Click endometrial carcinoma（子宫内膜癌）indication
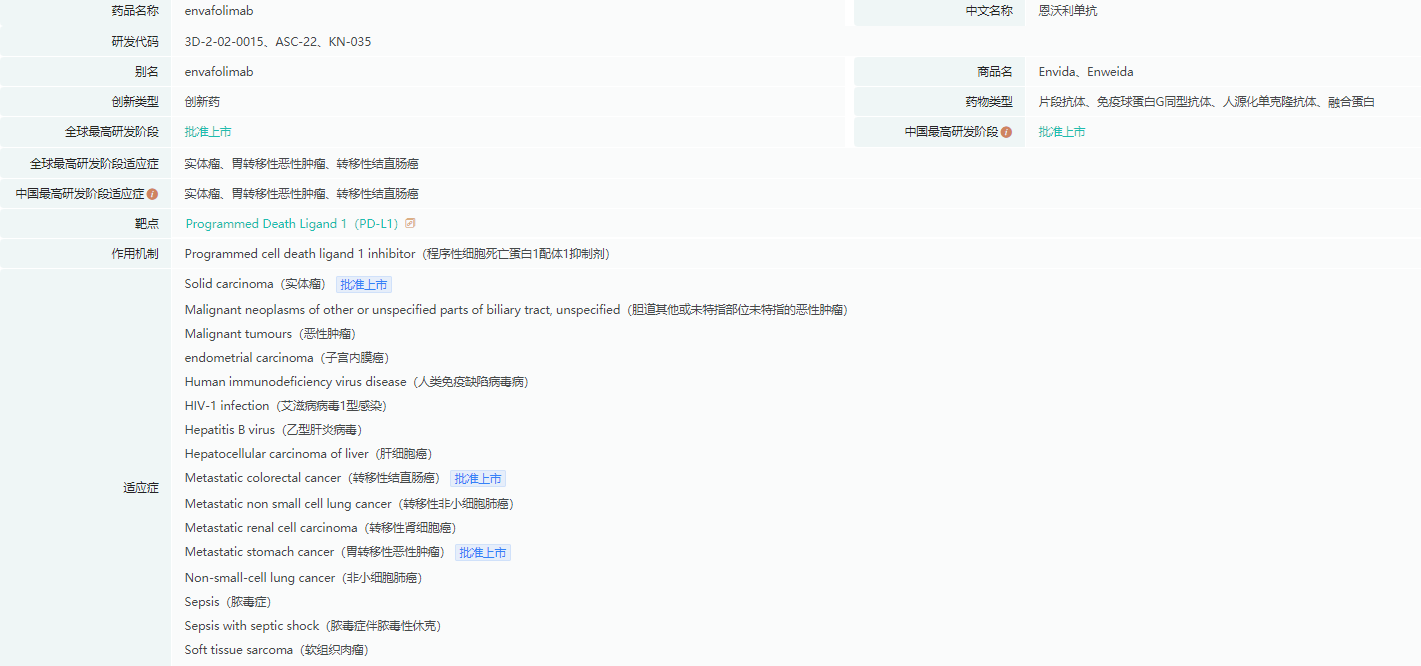The image size is (1421, 666). click(287, 358)
